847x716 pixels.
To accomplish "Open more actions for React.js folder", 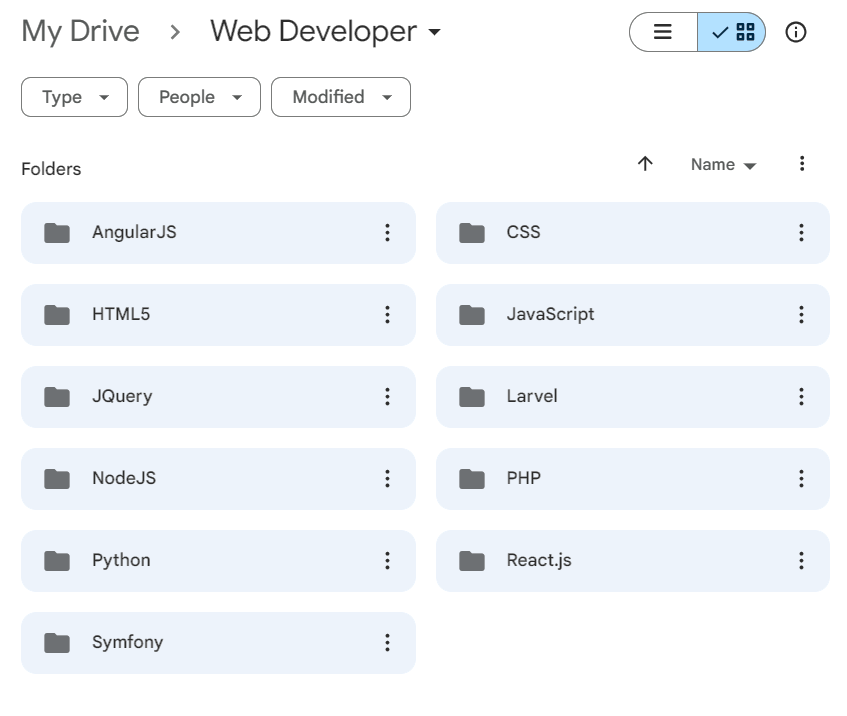I will click(x=802, y=560).
